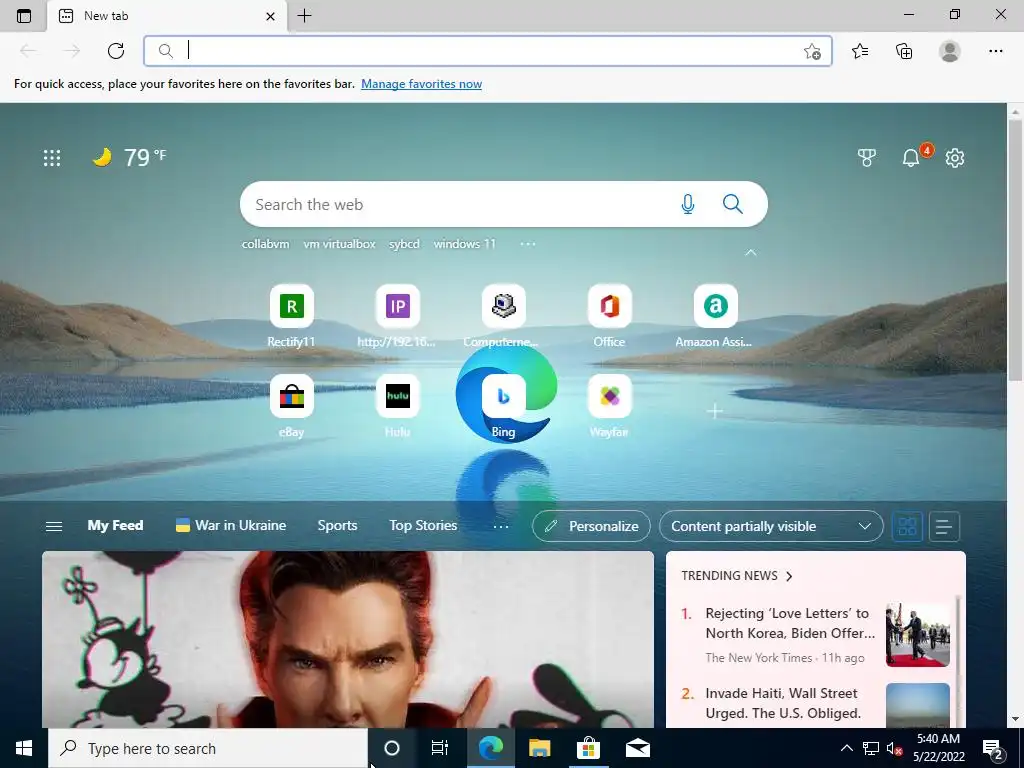Open the Collections icon

[x=904, y=51]
